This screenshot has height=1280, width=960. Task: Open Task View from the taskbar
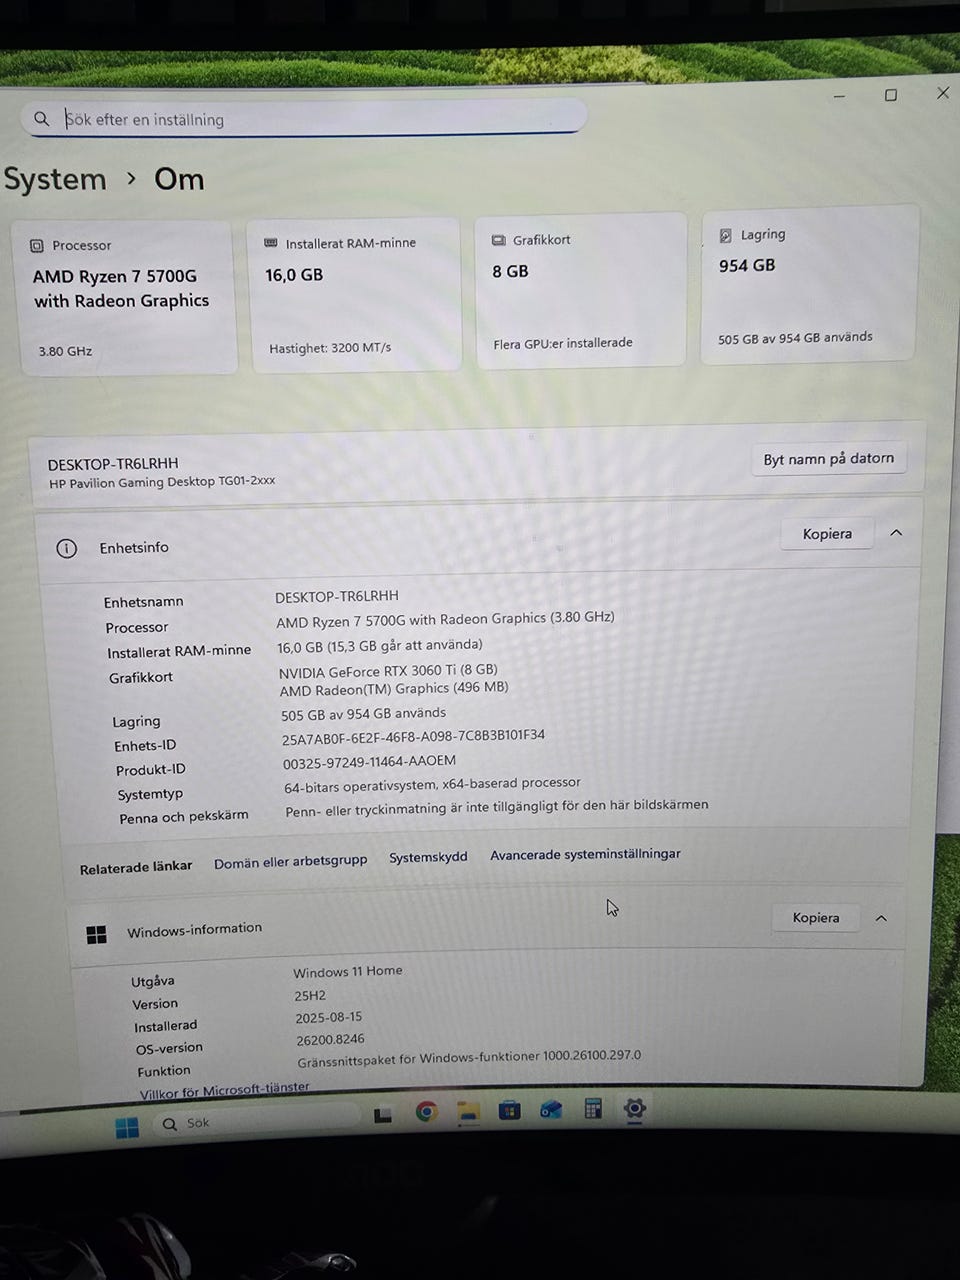point(383,1115)
